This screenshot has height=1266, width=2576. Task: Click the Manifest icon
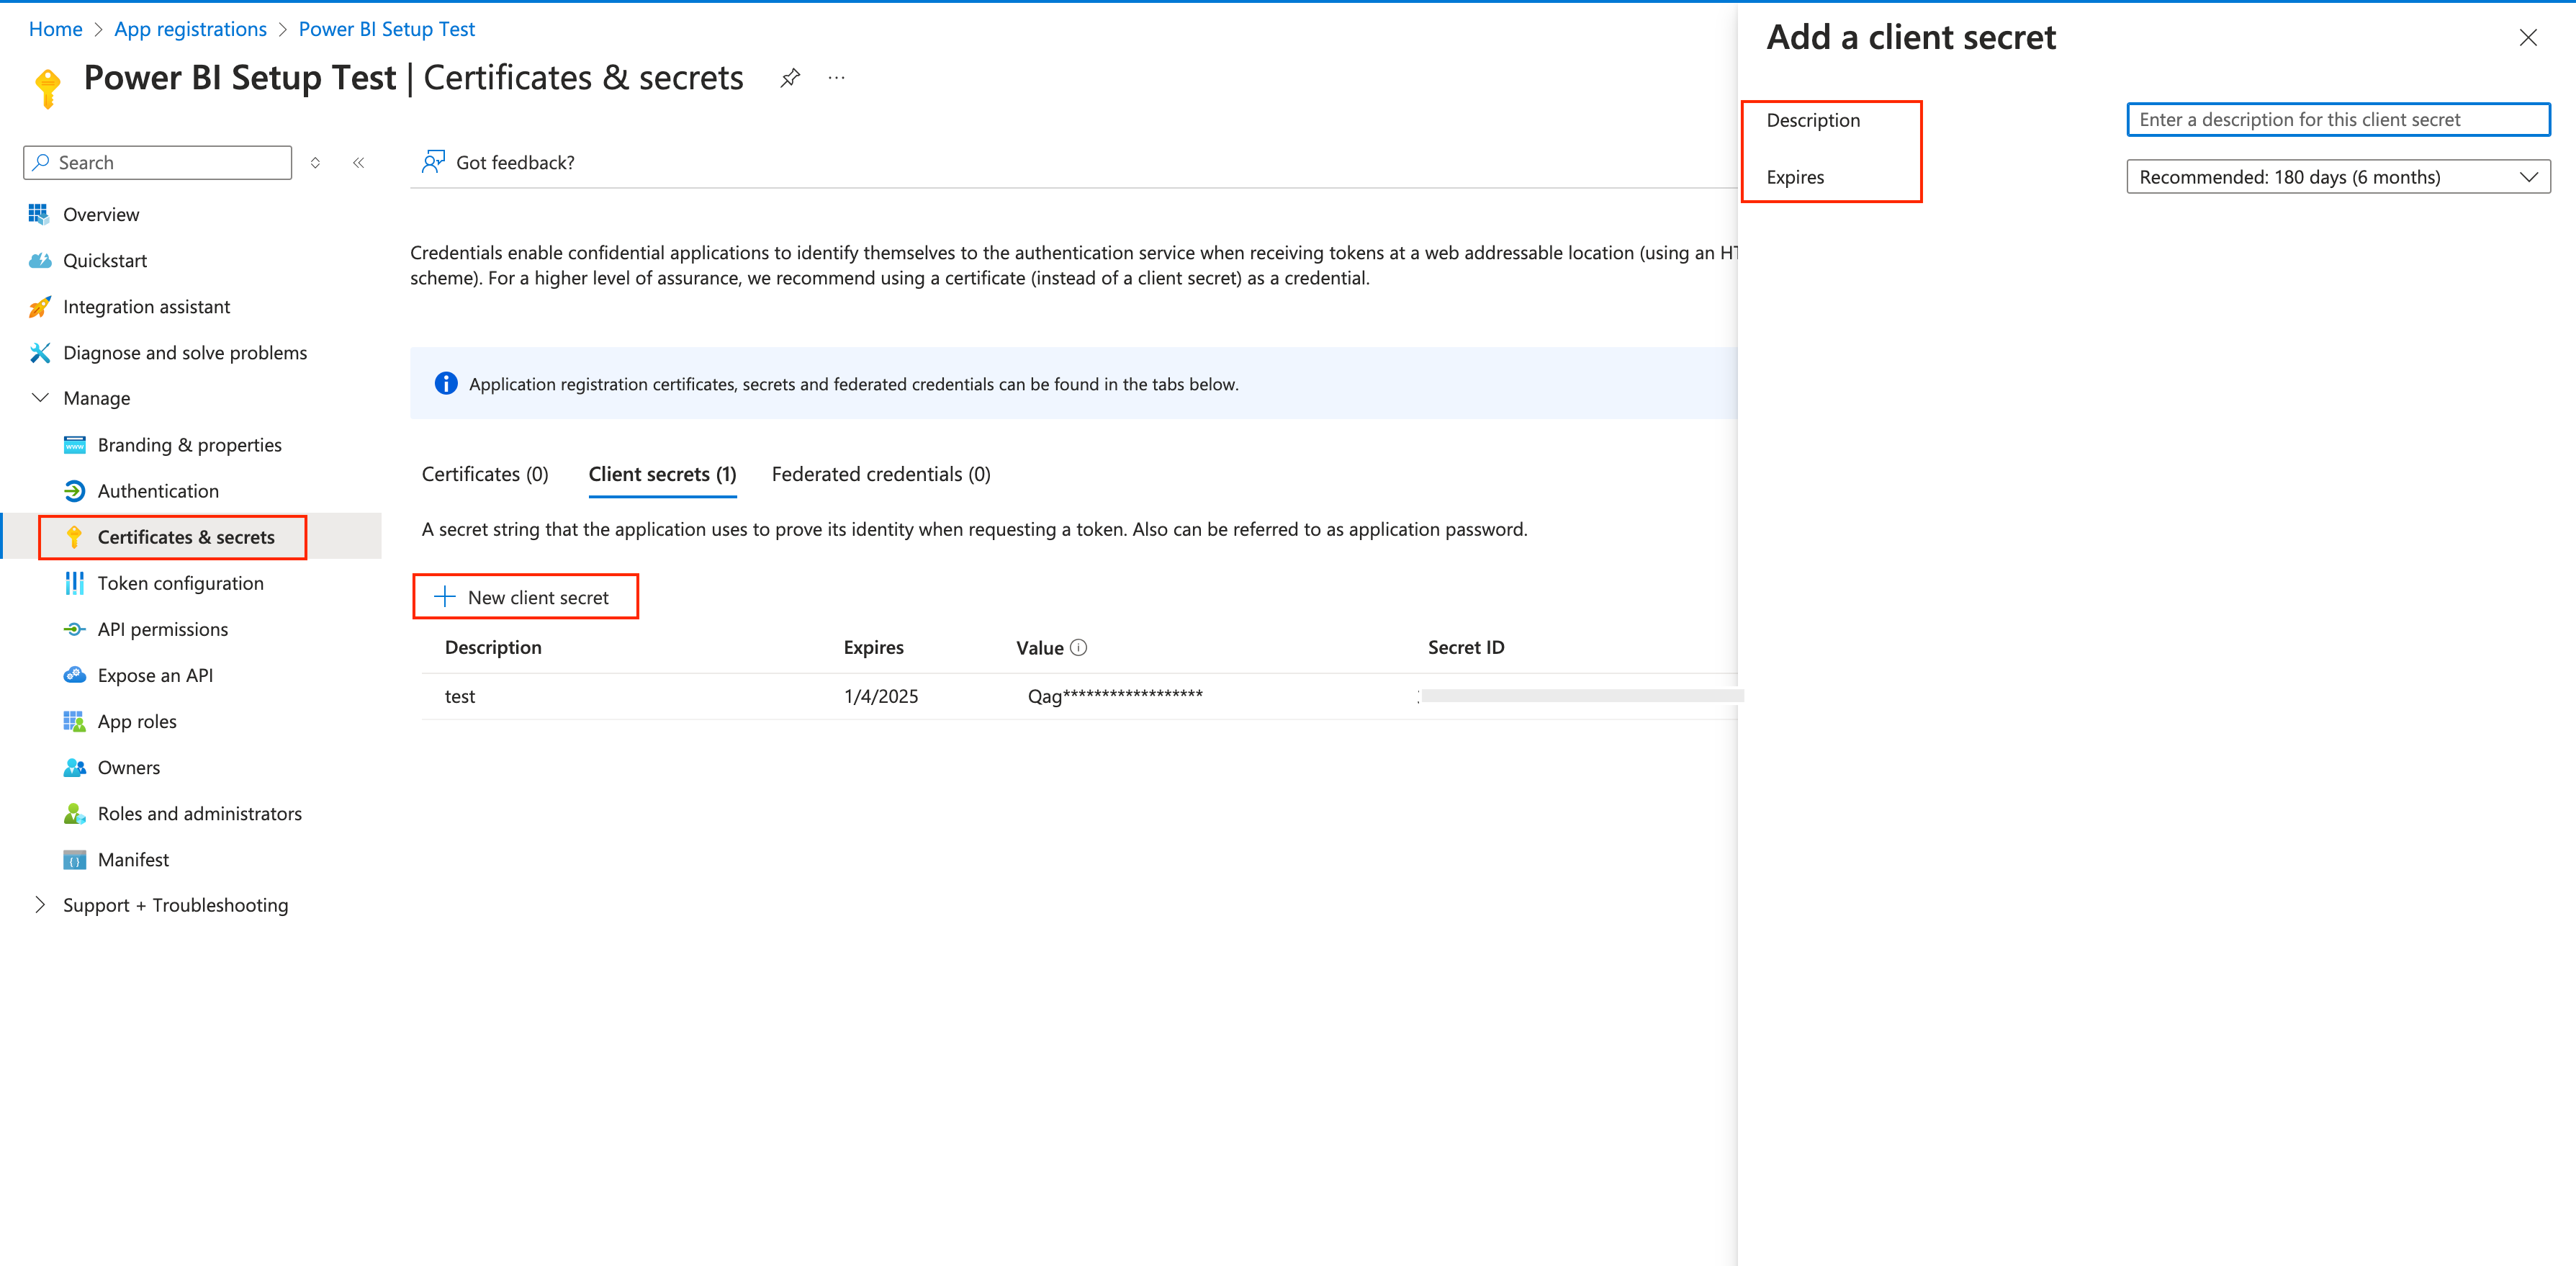coord(74,860)
